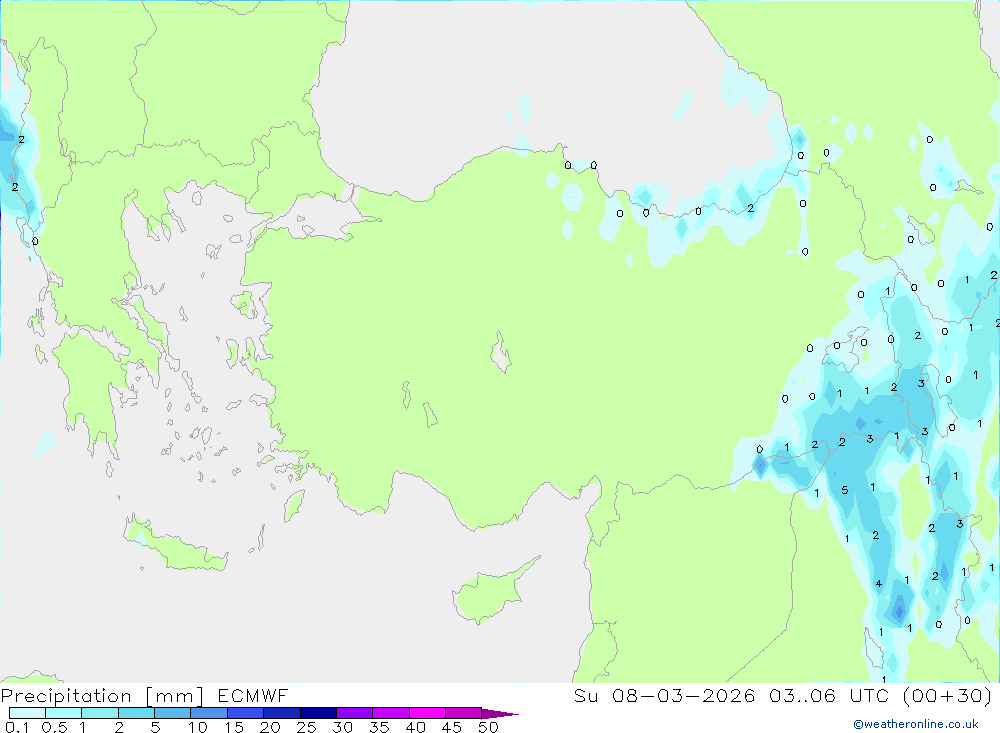
Task: Click the "50" legend scale label
Action: click(x=489, y=727)
